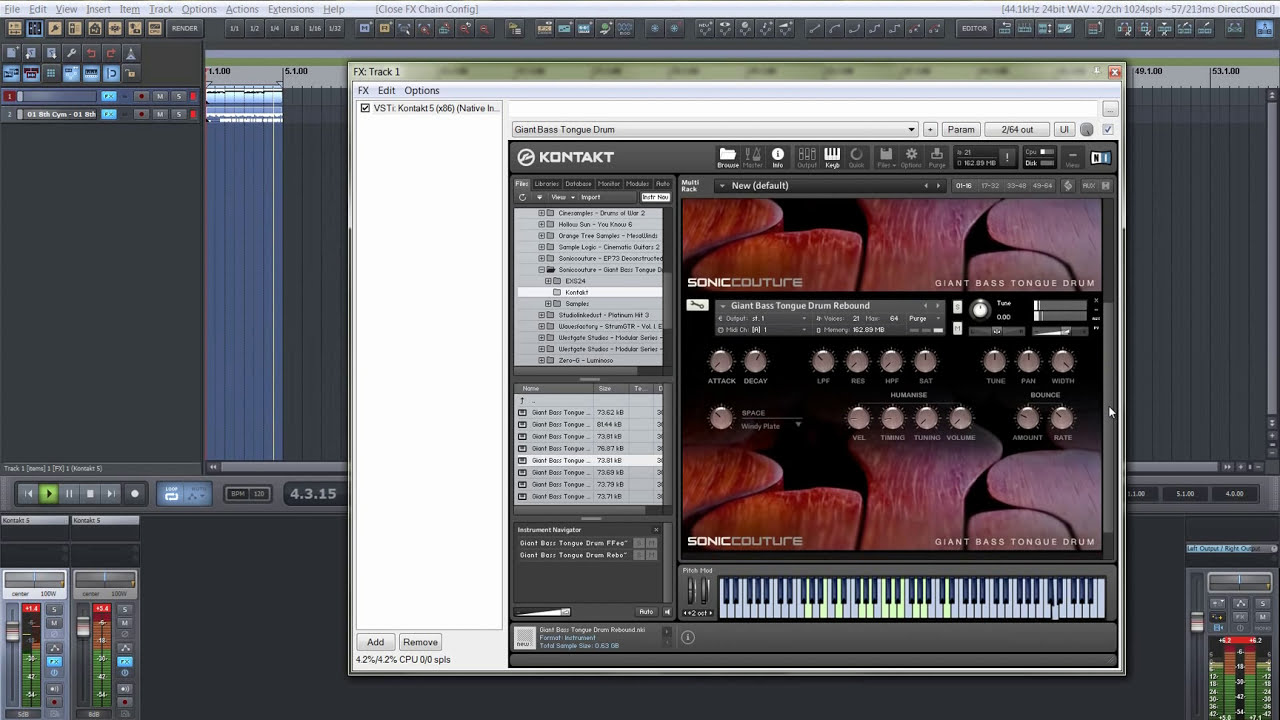Click the REAPER metronome toolbar icon
Viewport: 1280px width, 720px height.
[131, 53]
